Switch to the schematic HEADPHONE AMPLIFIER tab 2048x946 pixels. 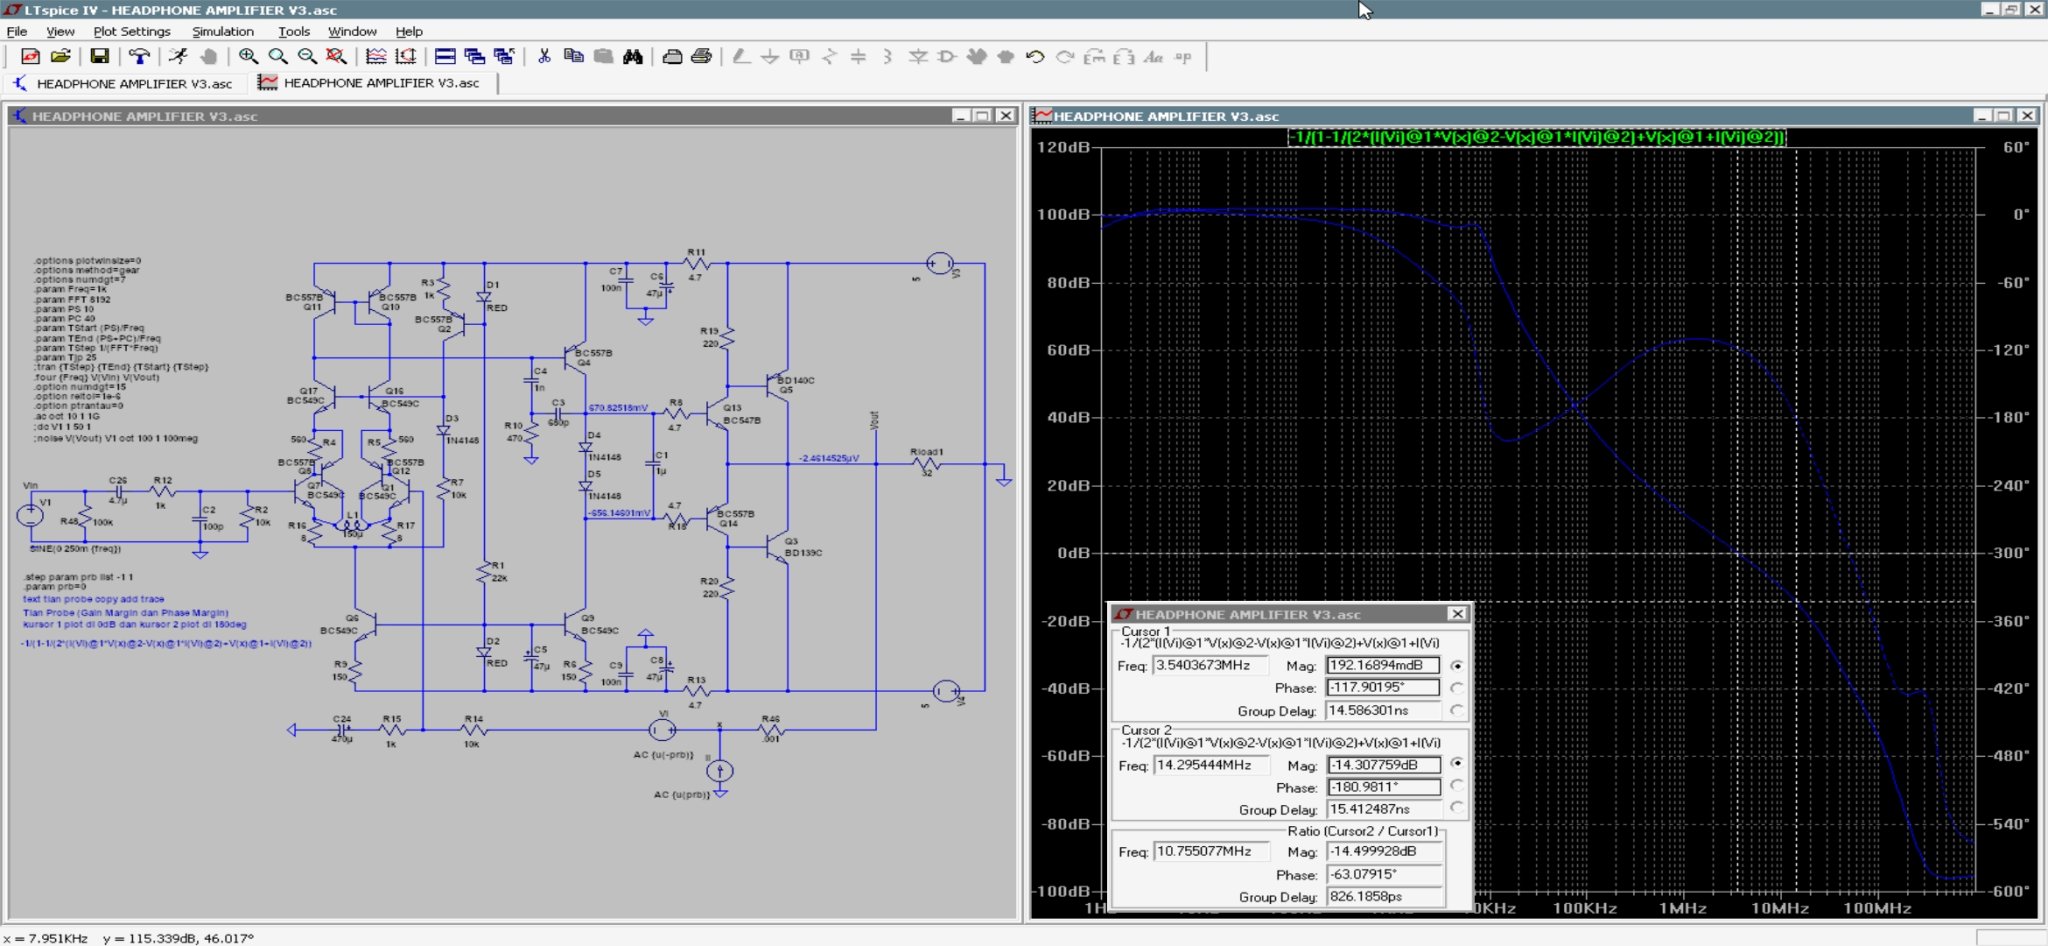[x=124, y=84]
